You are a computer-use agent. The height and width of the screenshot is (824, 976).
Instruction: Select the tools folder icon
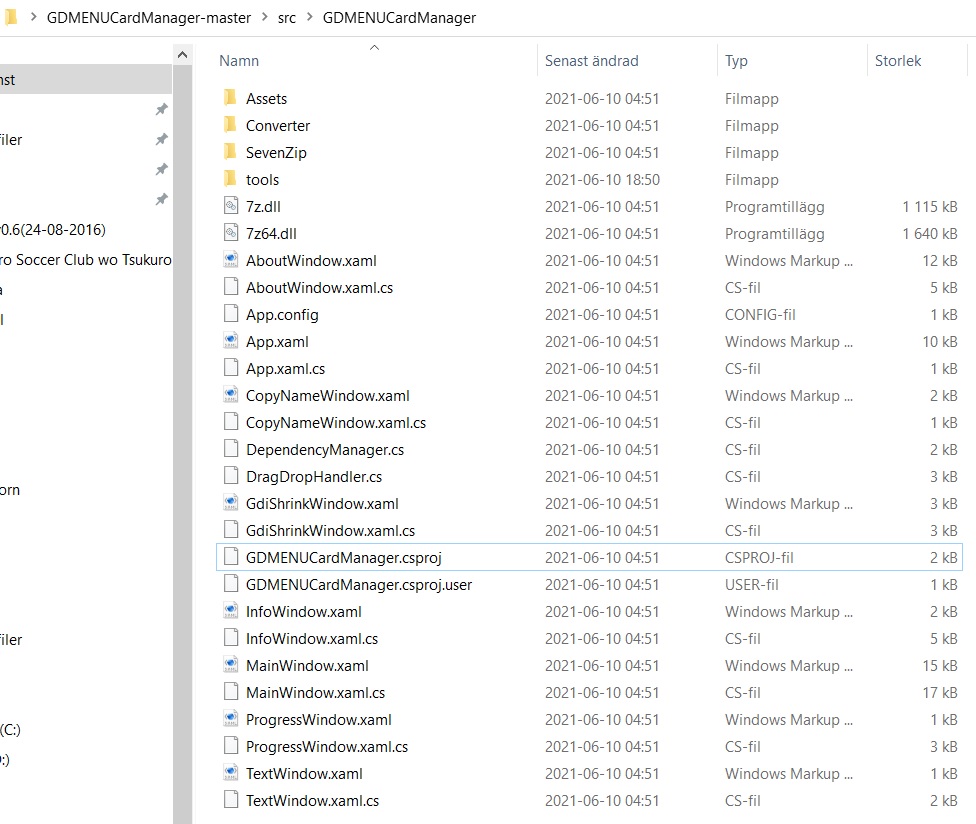(x=230, y=179)
